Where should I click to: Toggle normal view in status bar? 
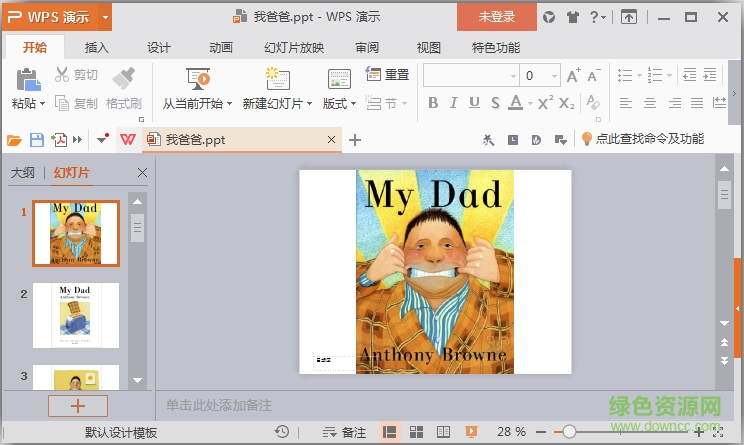coord(389,432)
